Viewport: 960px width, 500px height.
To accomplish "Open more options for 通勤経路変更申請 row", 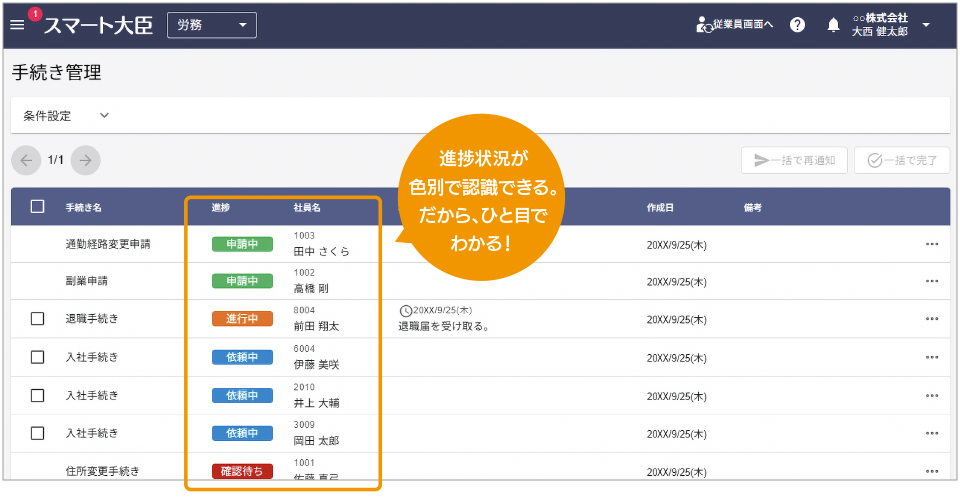I will tap(932, 244).
